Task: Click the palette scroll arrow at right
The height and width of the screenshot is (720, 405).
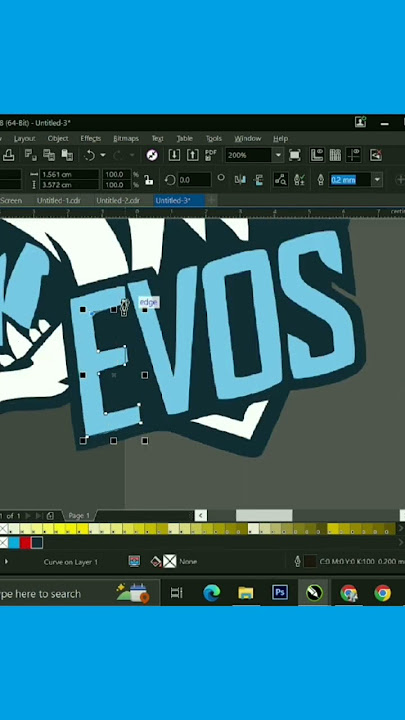Action: (x=400, y=529)
